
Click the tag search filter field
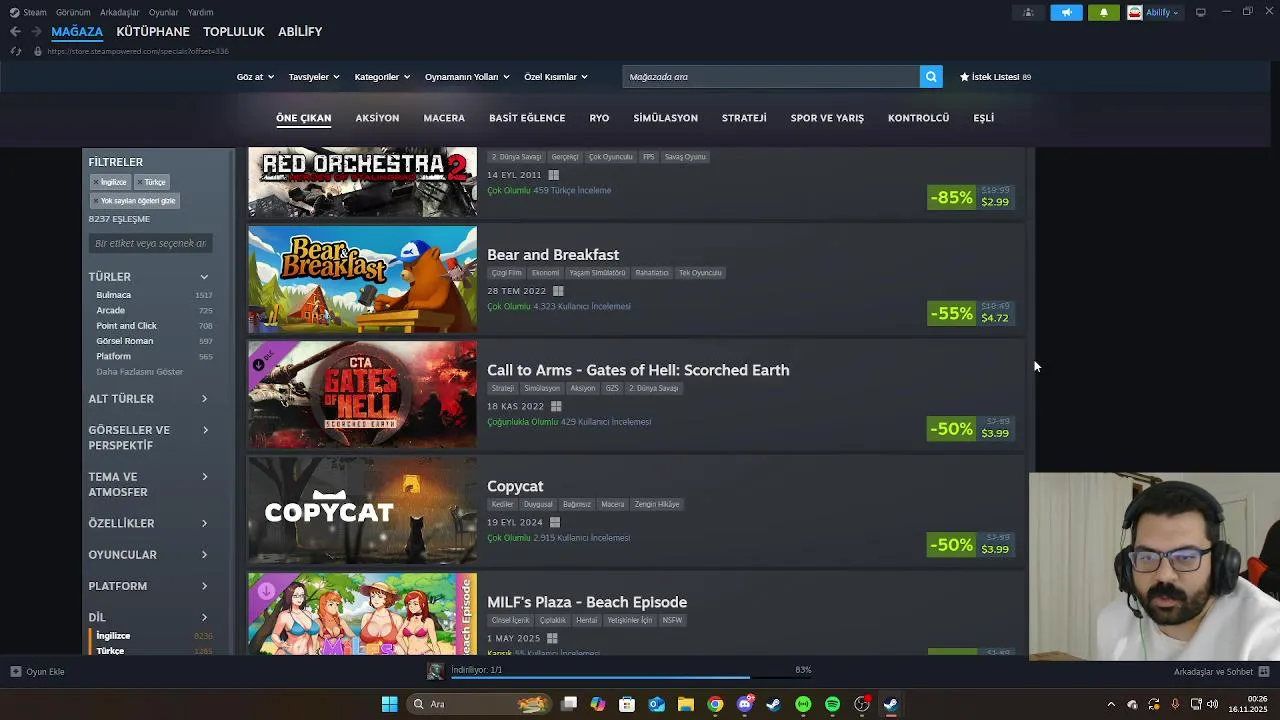coord(150,243)
